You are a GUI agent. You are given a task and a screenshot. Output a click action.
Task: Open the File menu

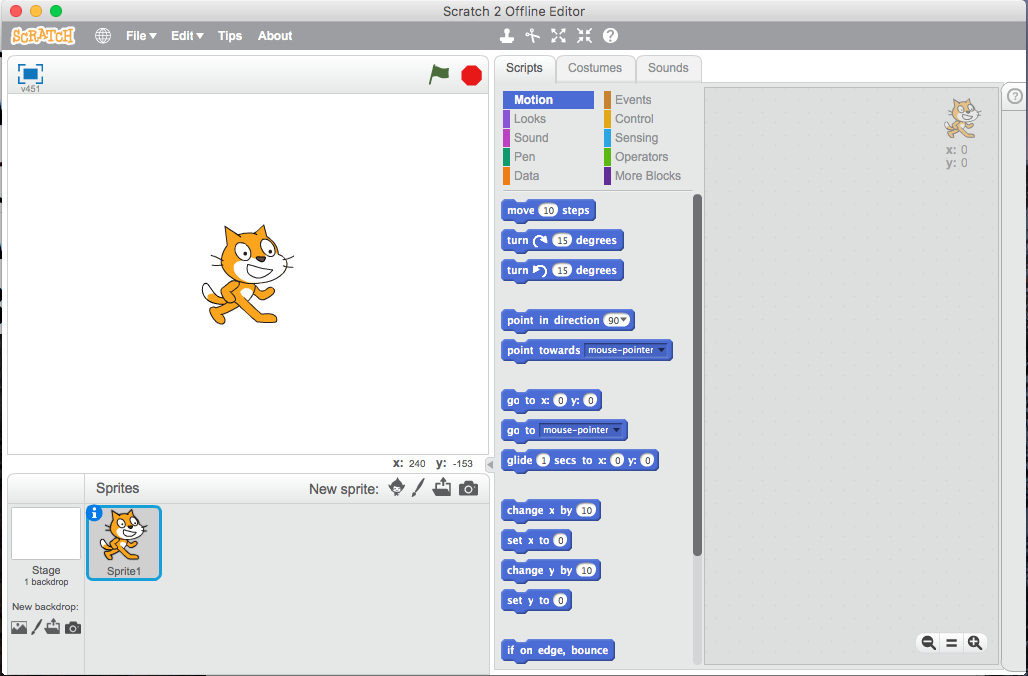pyautogui.click(x=141, y=36)
